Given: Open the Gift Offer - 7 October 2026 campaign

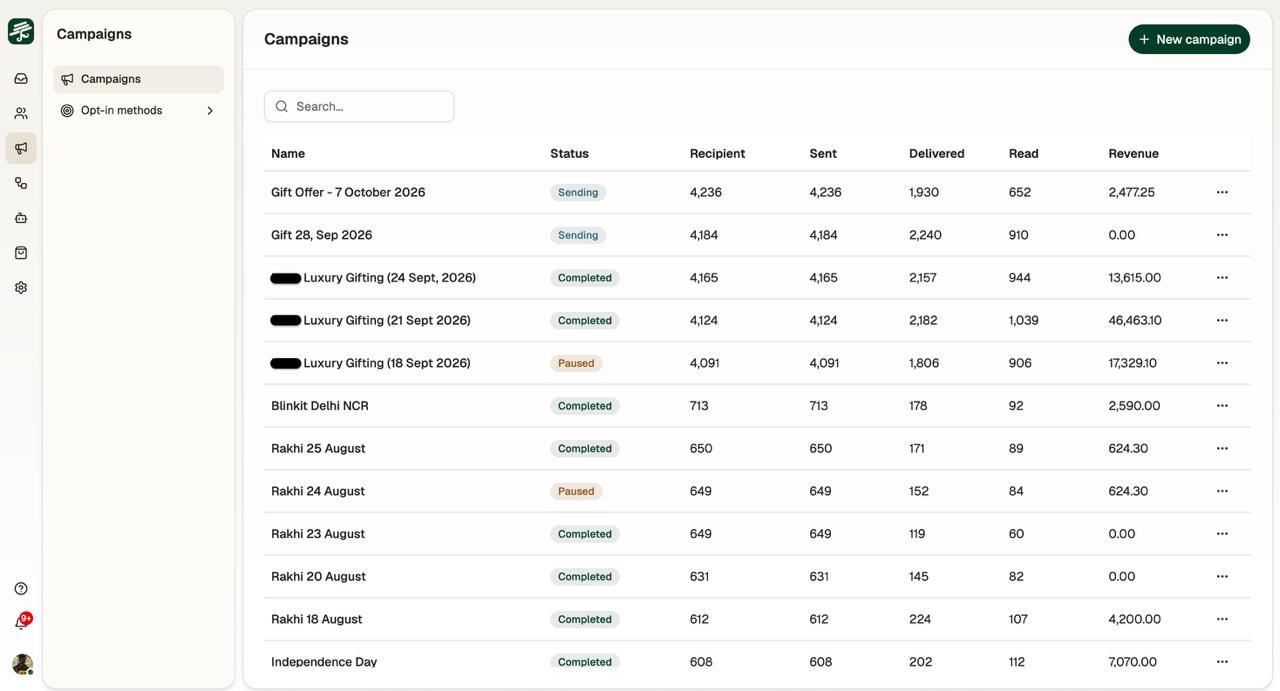Looking at the screenshot, I should click(348, 192).
